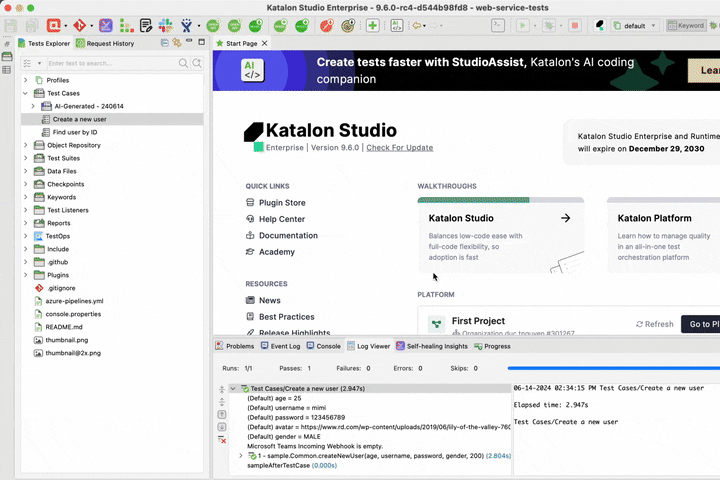Image resolution: width=720 pixels, height=480 pixels.
Task: Open the Run button dropdown arrow
Action: [535, 26]
